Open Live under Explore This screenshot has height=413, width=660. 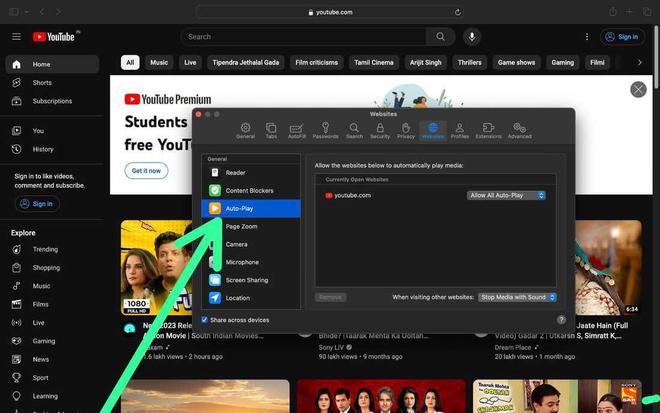click(x=52, y=322)
